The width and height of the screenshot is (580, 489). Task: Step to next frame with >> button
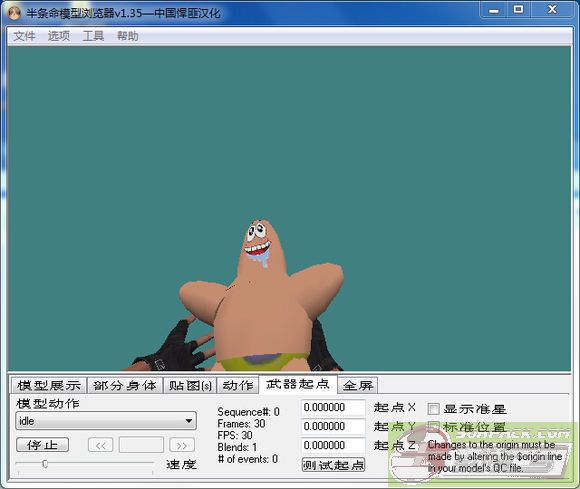[182, 445]
